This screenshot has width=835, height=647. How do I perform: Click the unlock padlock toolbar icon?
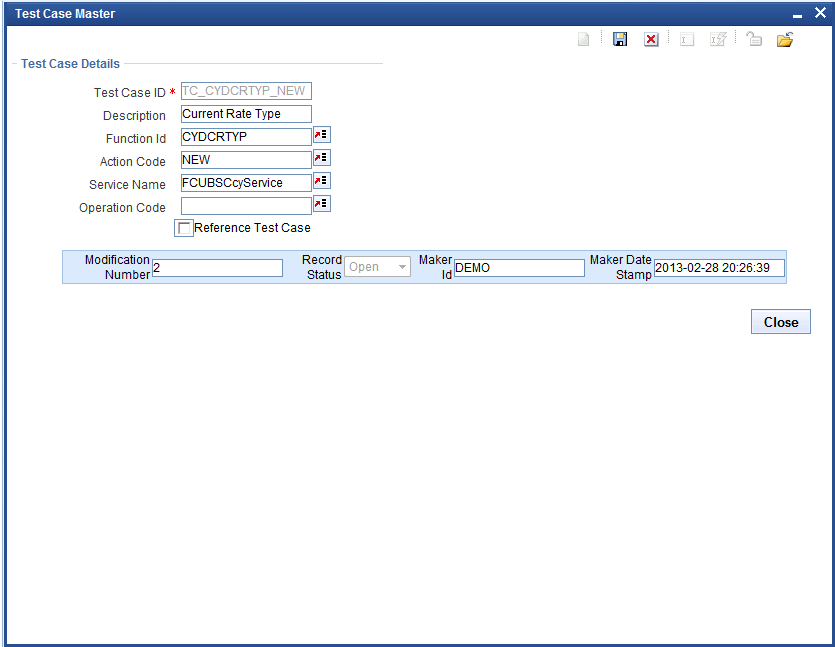coord(754,39)
